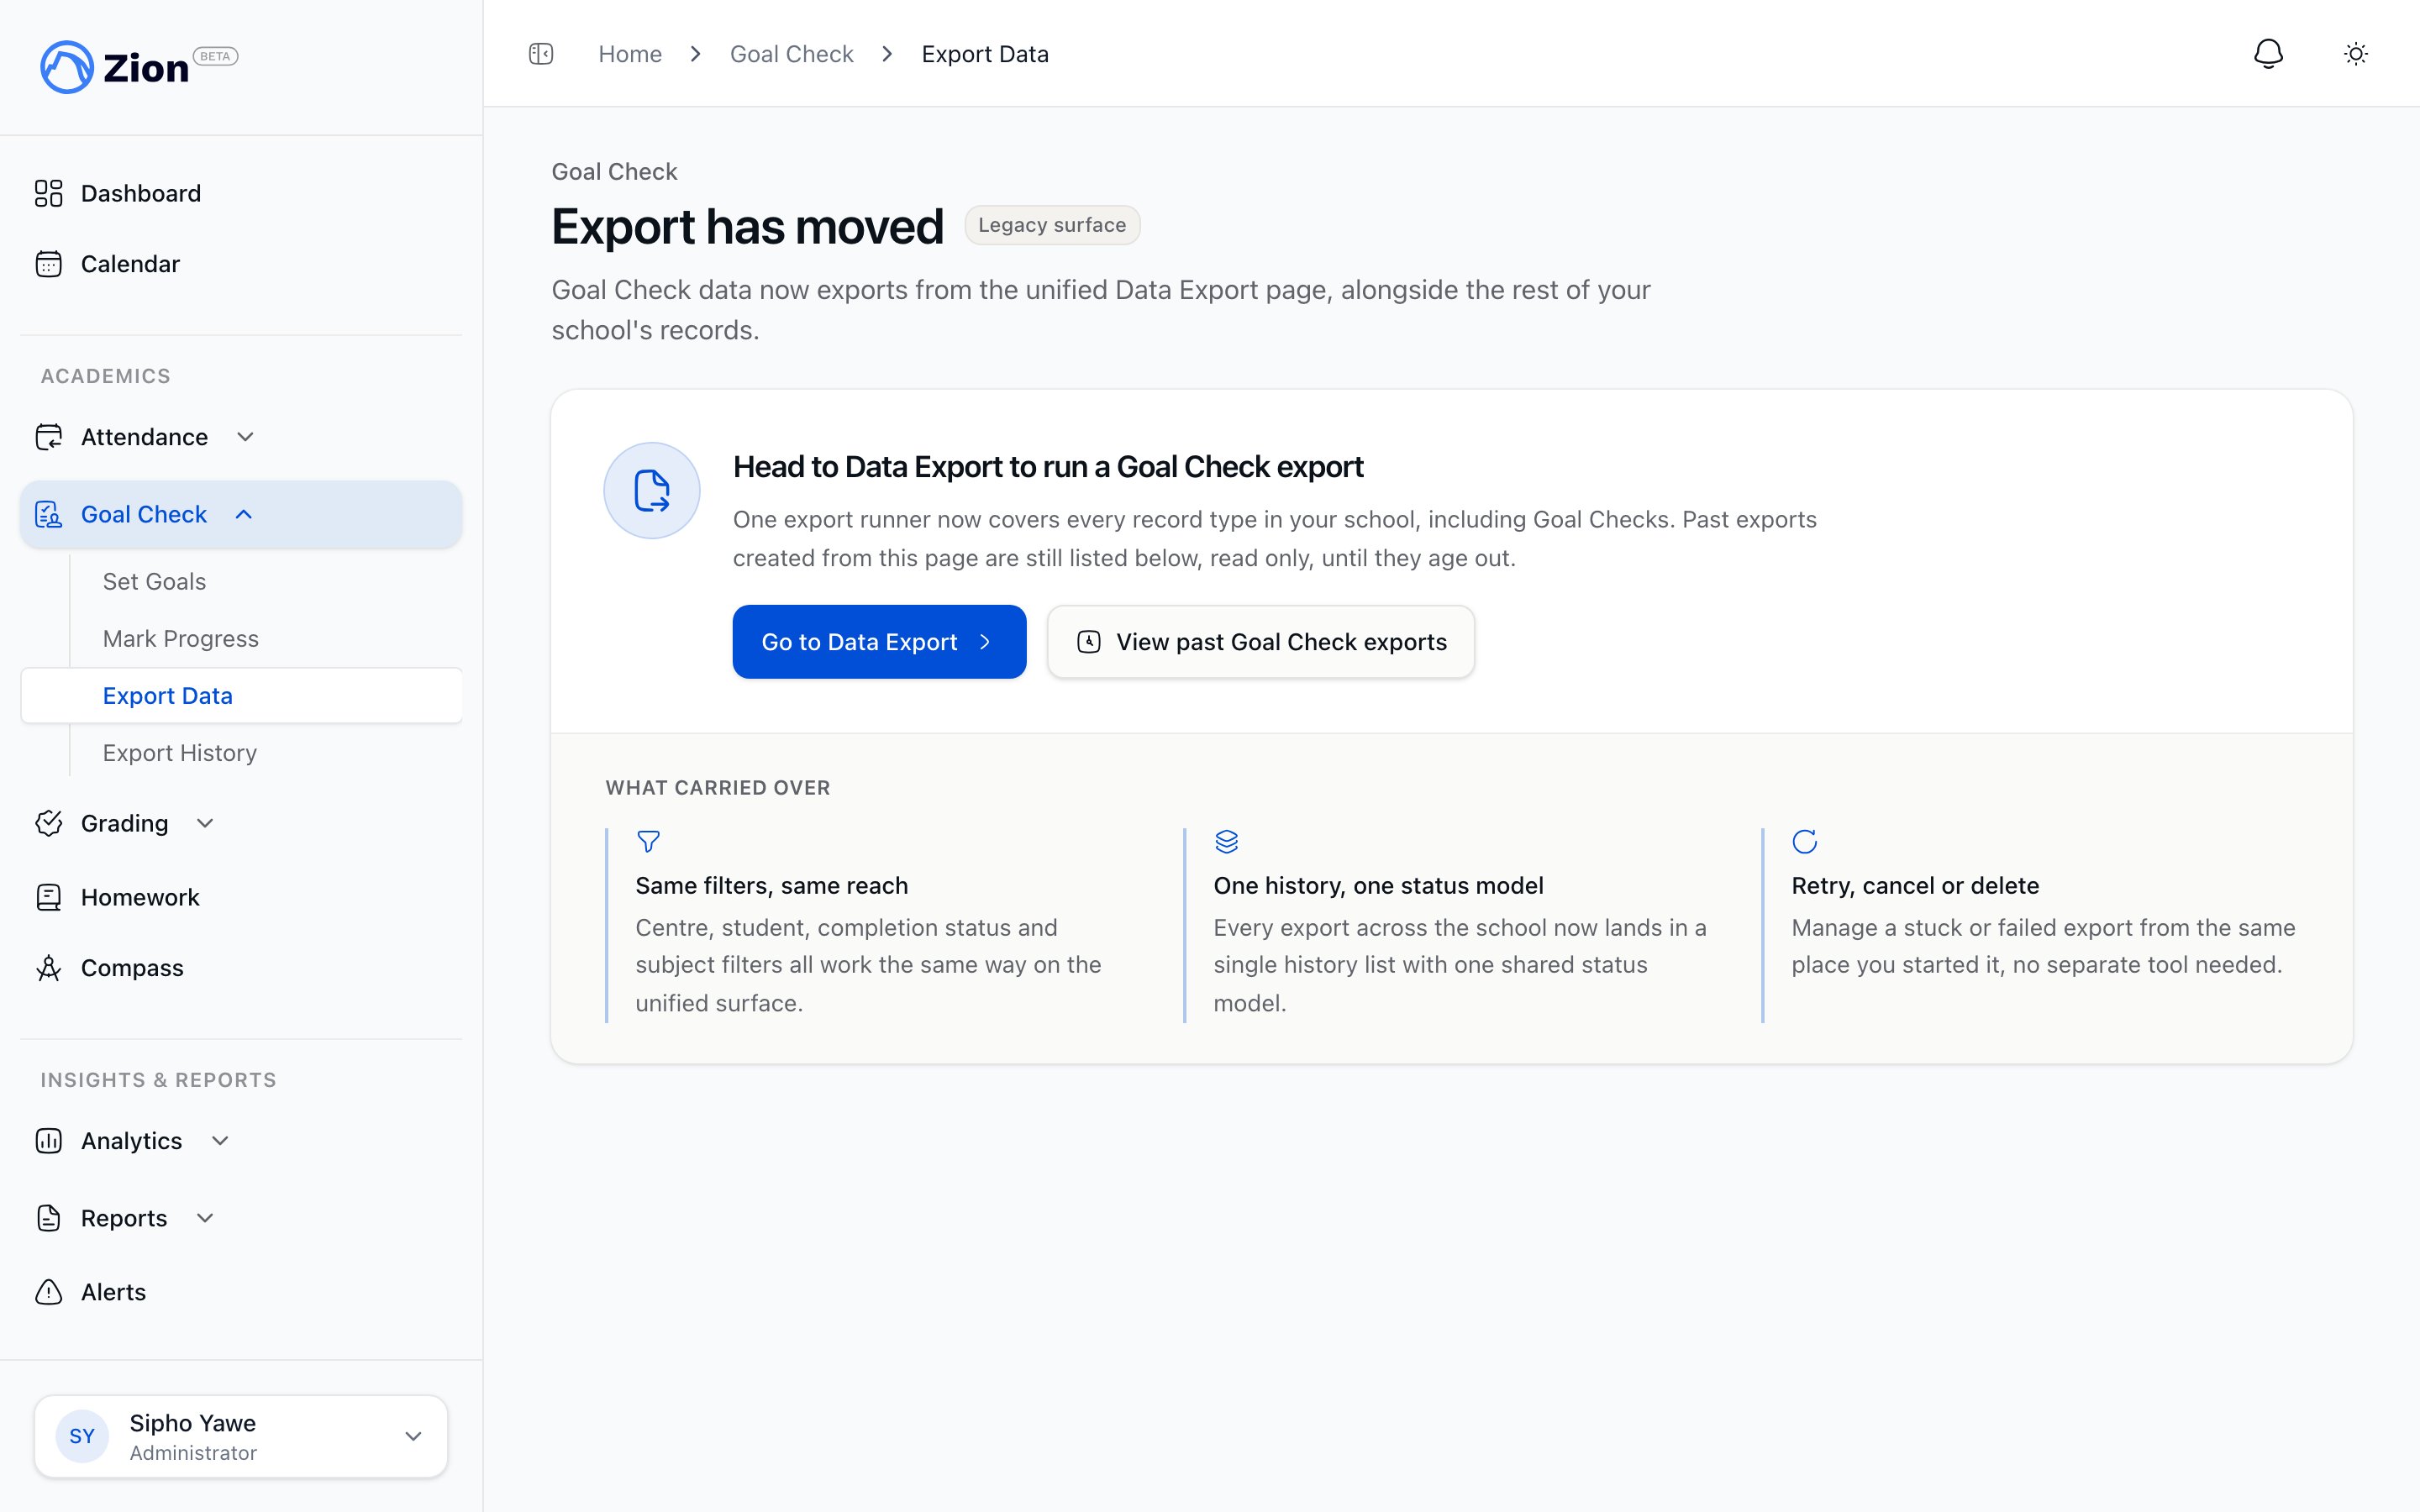Expand the Attendance chevron
Viewport: 2420px width, 1512px height.
click(245, 437)
